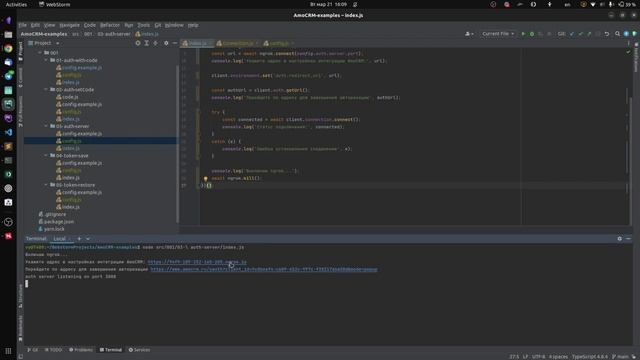Open the TODO tool window button
The width and height of the screenshot is (640, 360).
54,350
